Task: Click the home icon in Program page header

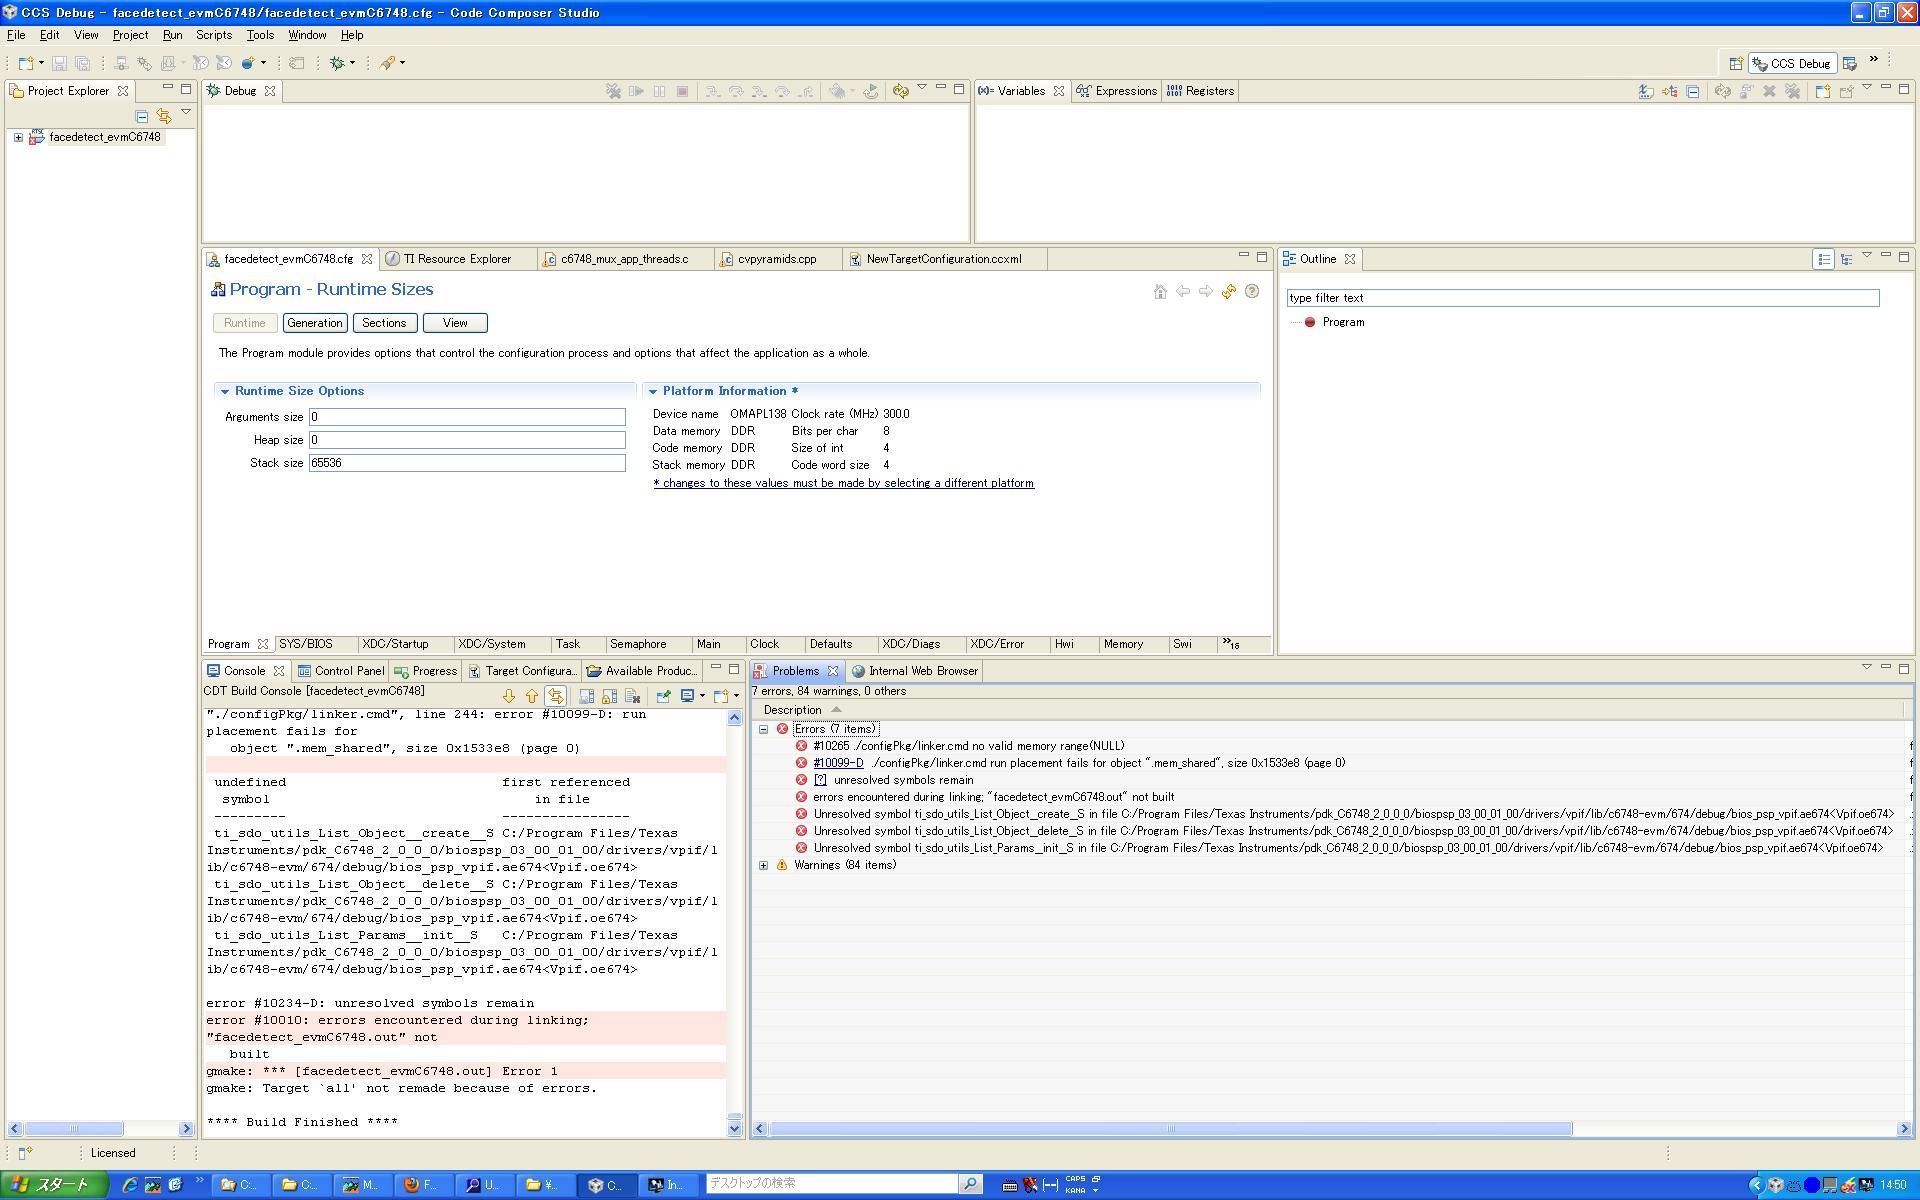Action: click(1160, 292)
